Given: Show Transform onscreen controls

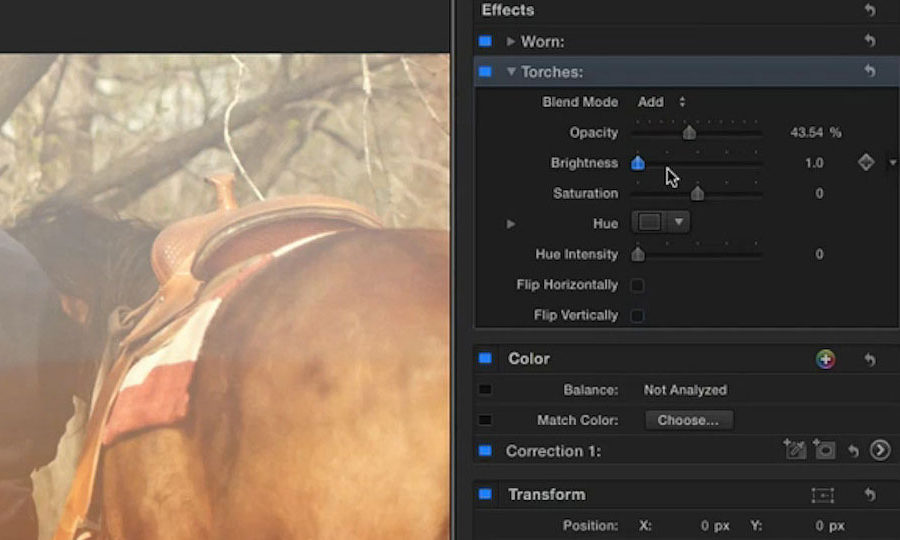Looking at the screenshot, I should (x=823, y=495).
